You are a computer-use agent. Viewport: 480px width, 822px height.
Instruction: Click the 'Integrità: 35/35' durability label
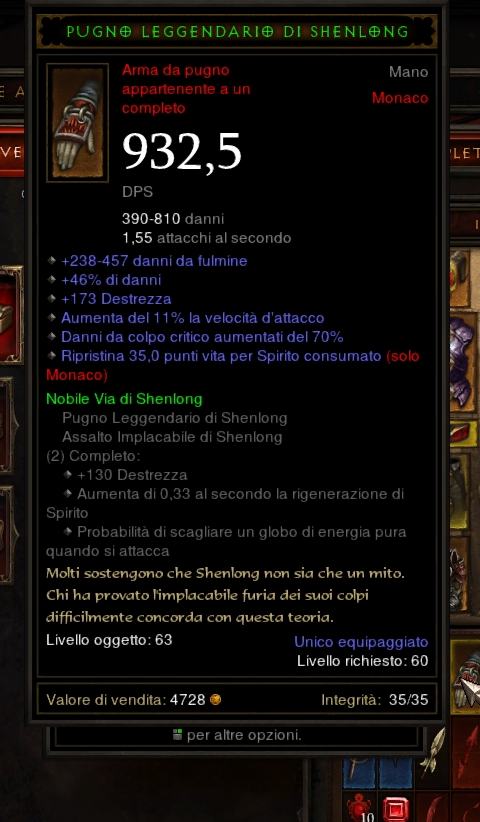(375, 699)
